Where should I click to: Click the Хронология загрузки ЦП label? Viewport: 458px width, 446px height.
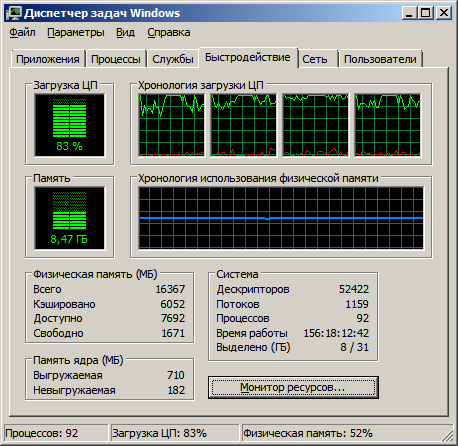pos(201,85)
